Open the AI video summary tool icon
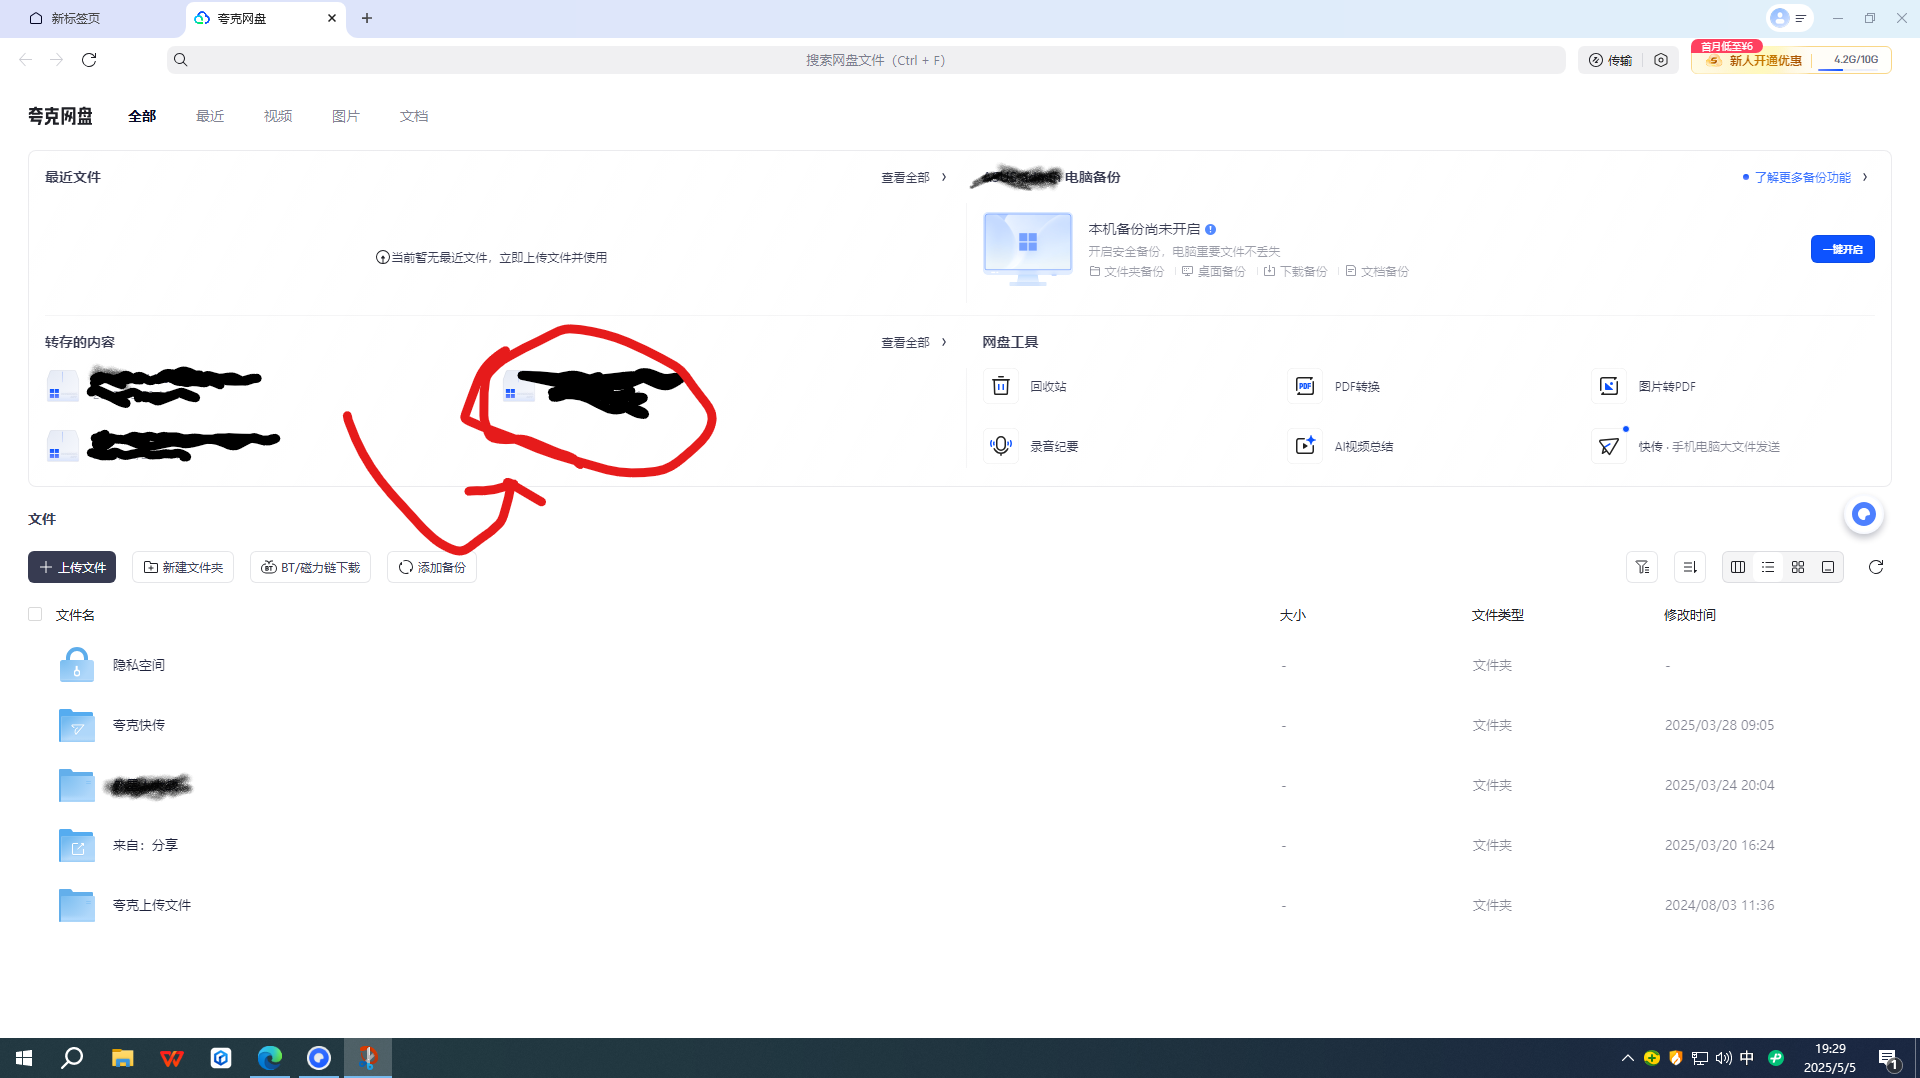The image size is (1920, 1078). coord(1305,446)
